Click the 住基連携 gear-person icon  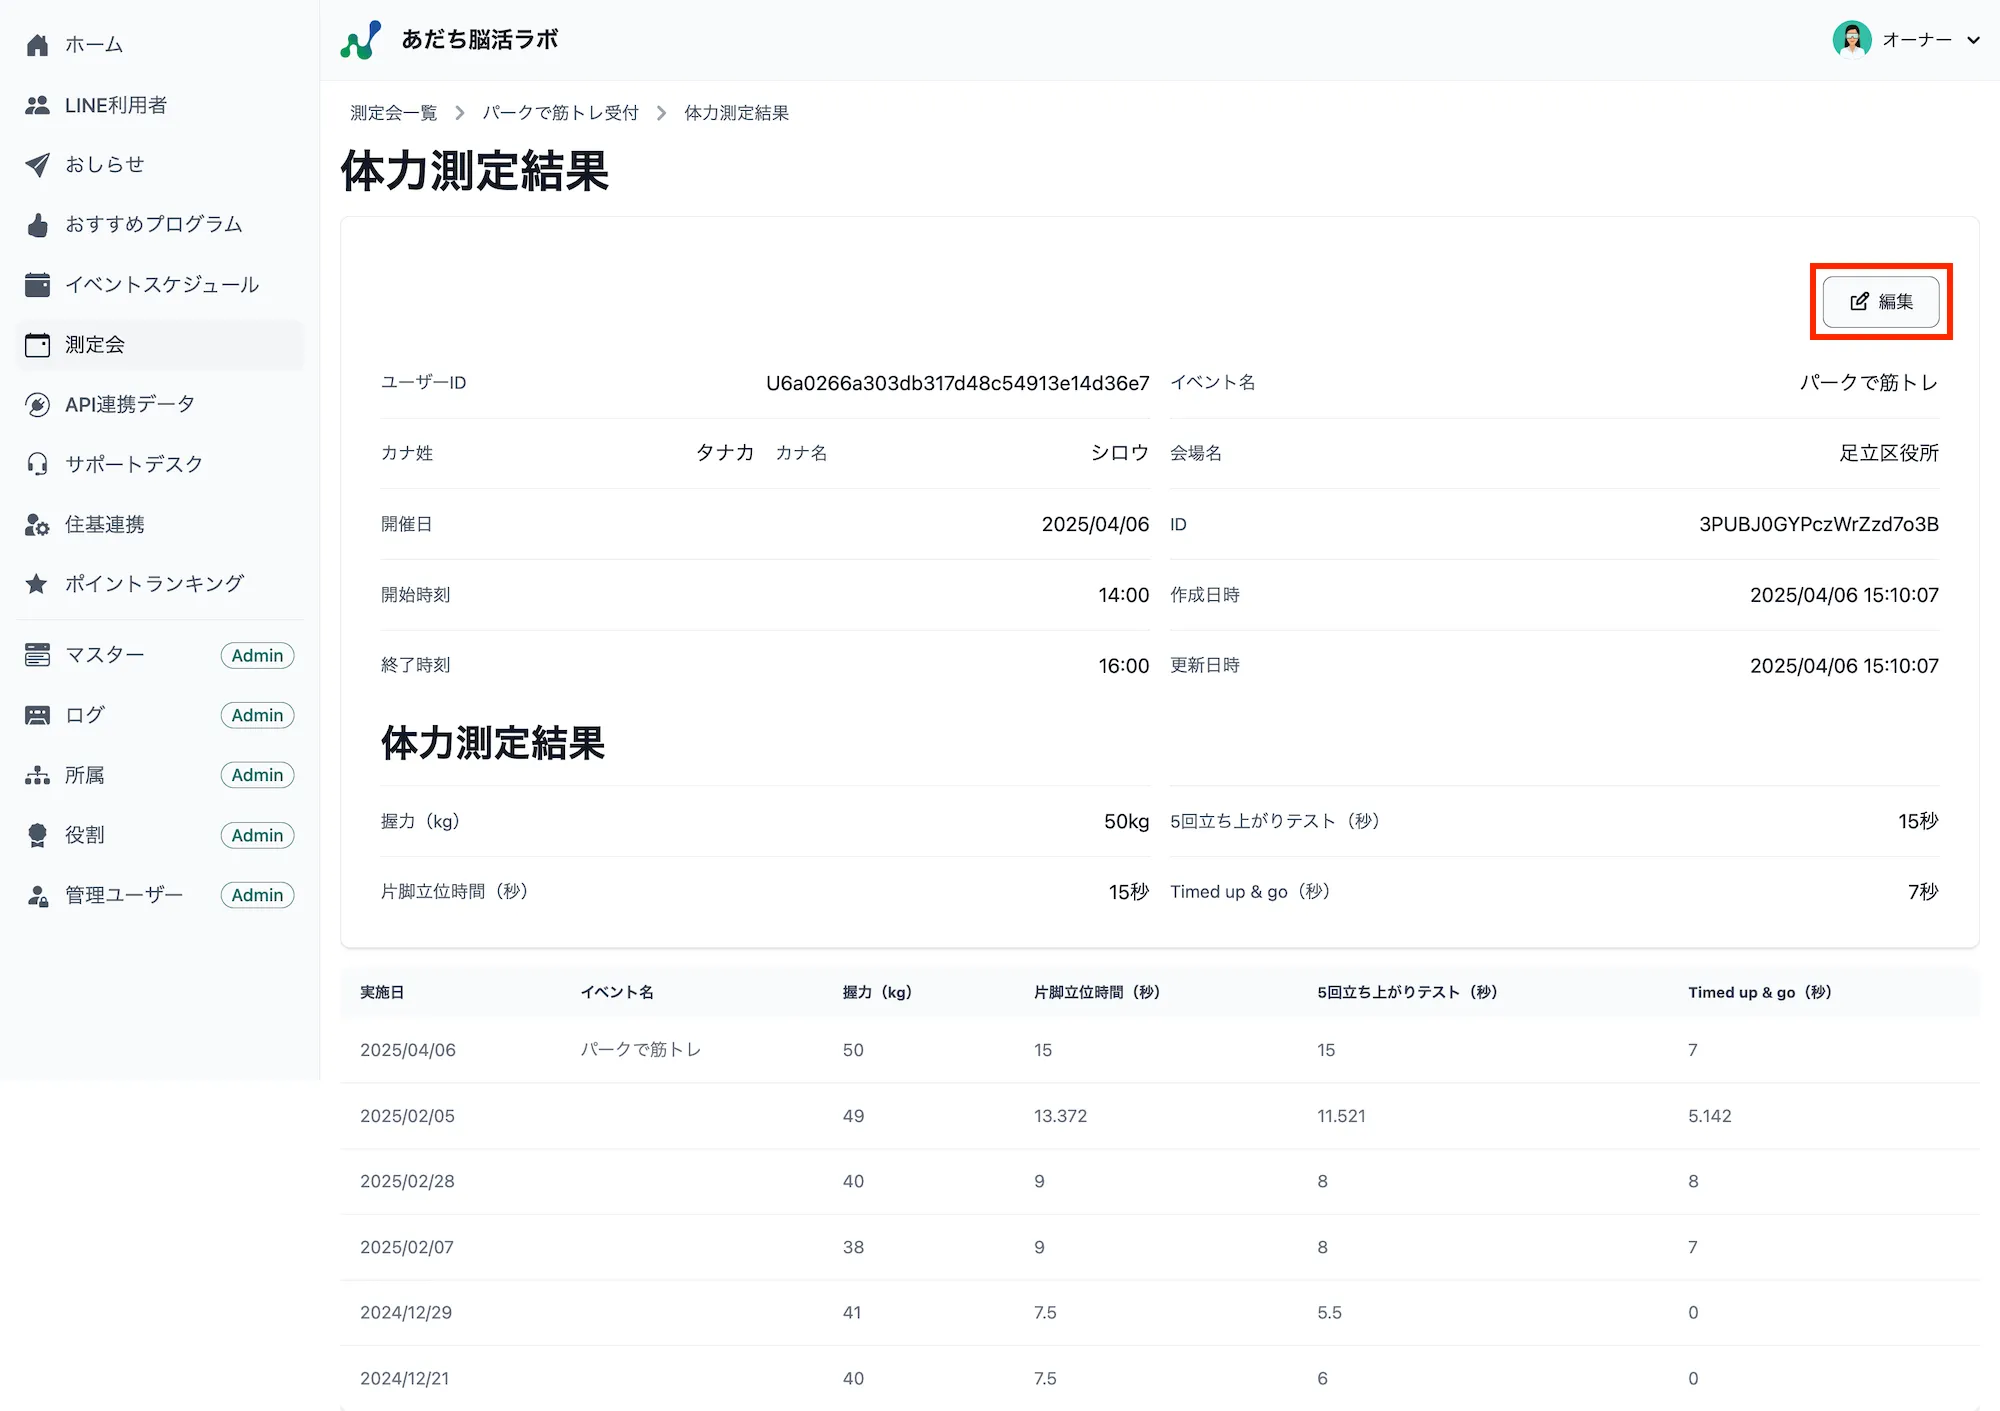point(37,524)
